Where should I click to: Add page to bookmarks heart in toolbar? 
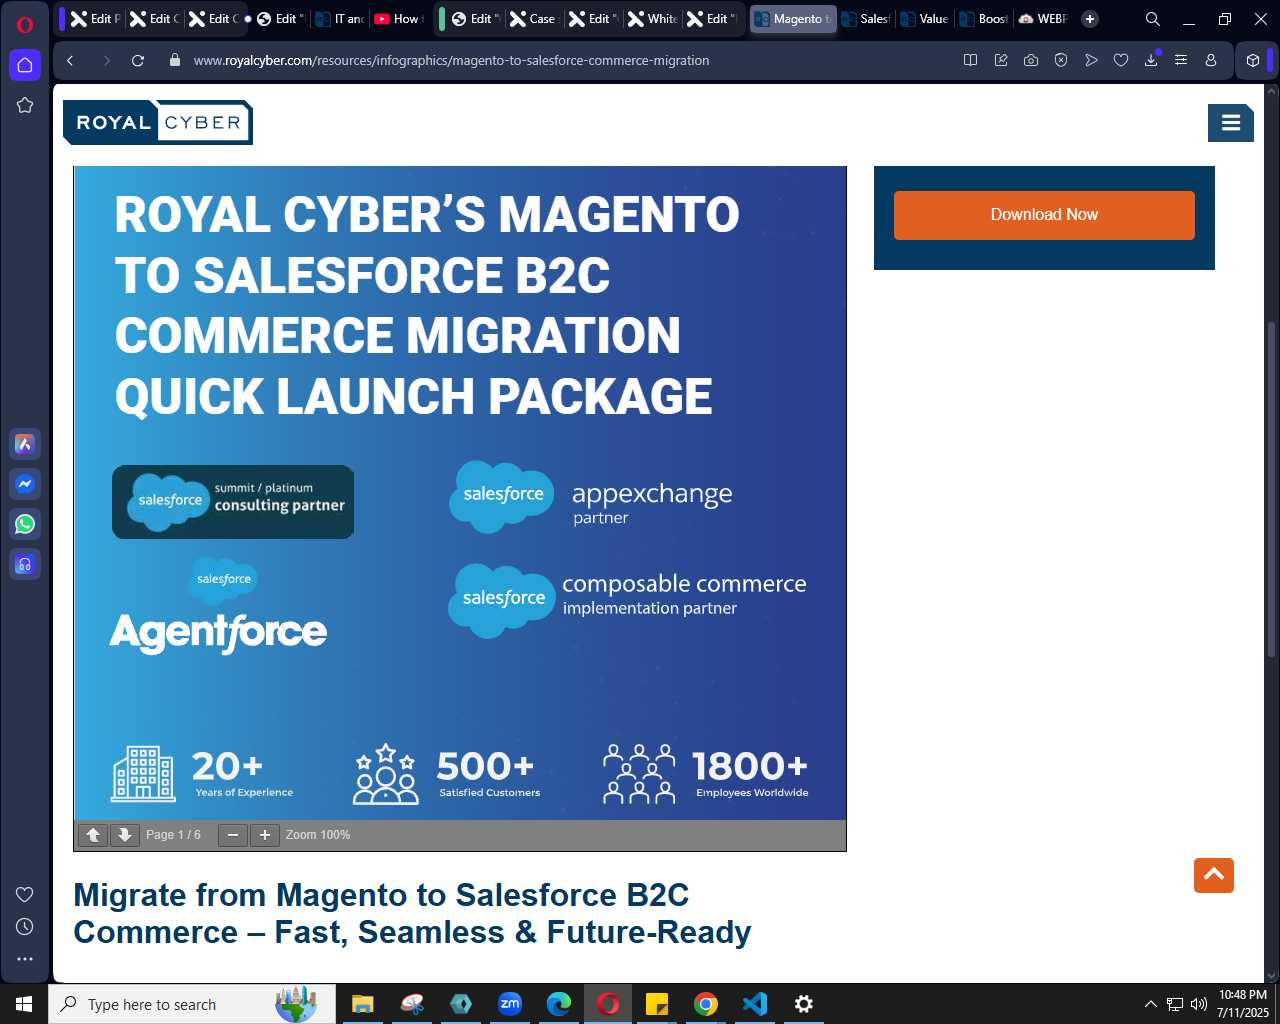(1121, 60)
